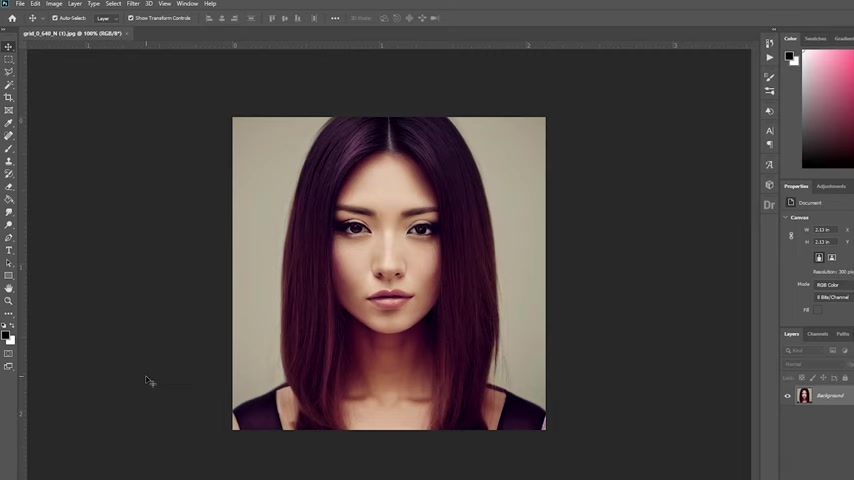Toggle the width-height link constraint
This screenshot has height=480, width=854.
pyautogui.click(x=791, y=236)
